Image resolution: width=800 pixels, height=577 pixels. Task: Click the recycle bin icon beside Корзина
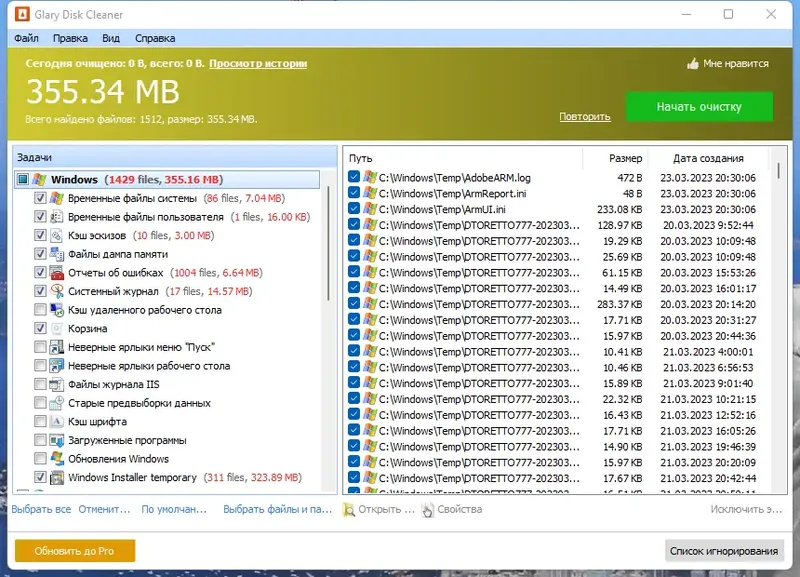[57, 328]
